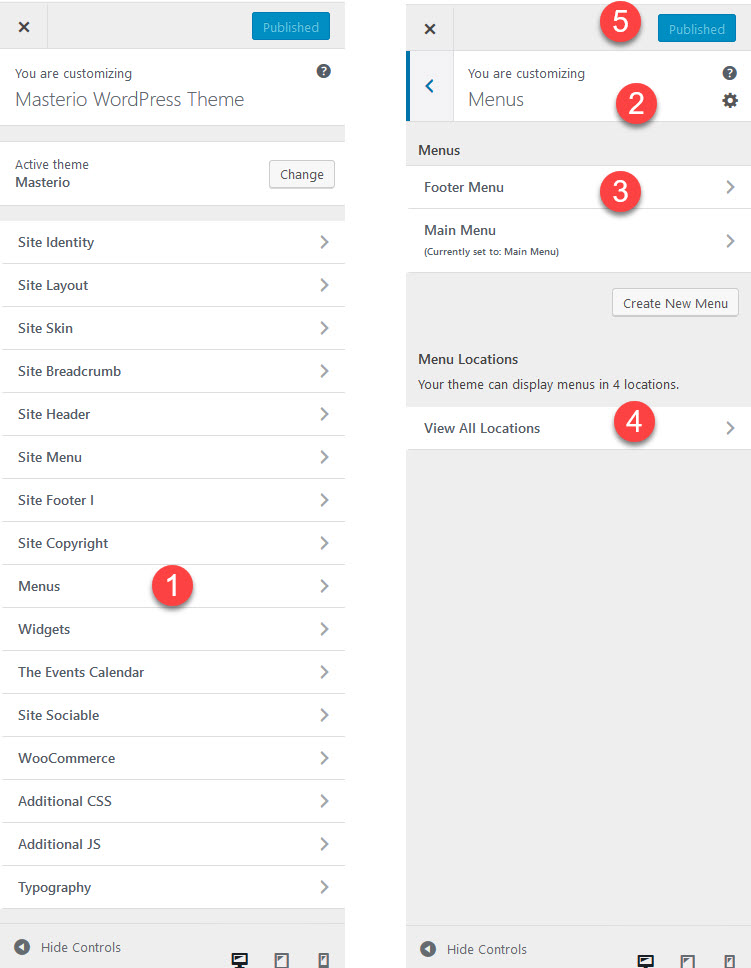Expand the Widgets chevron
The height and width of the screenshot is (968, 751).
[324, 629]
